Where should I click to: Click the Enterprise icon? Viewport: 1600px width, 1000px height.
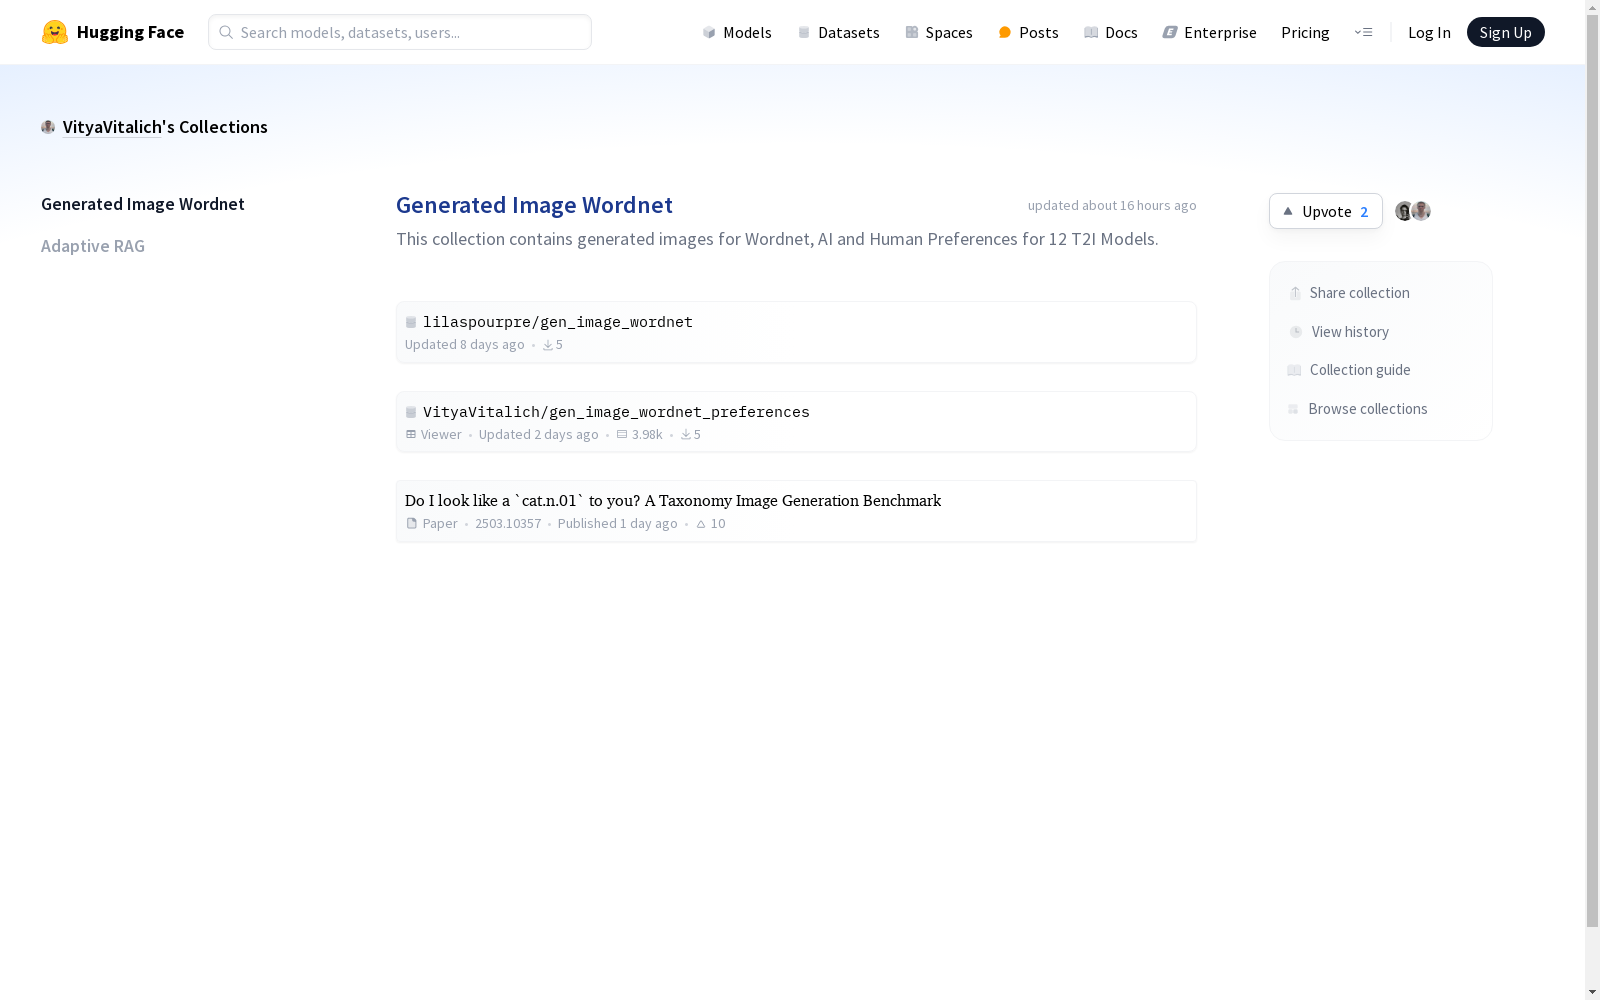pyautogui.click(x=1170, y=32)
